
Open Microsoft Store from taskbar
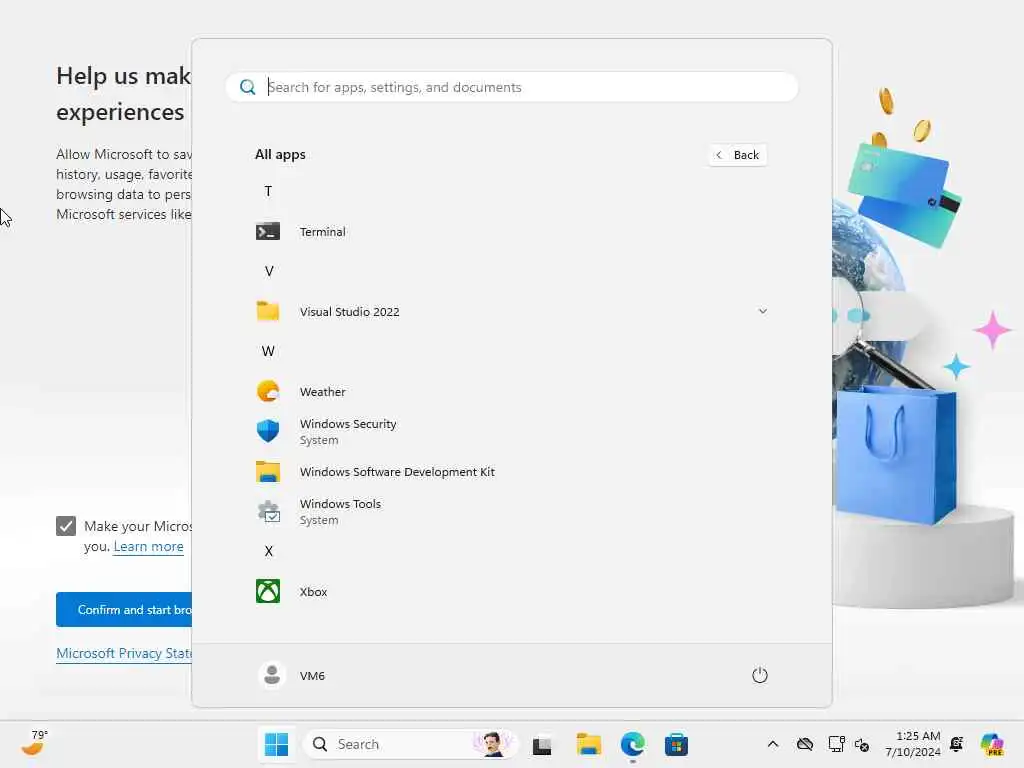[676, 744]
